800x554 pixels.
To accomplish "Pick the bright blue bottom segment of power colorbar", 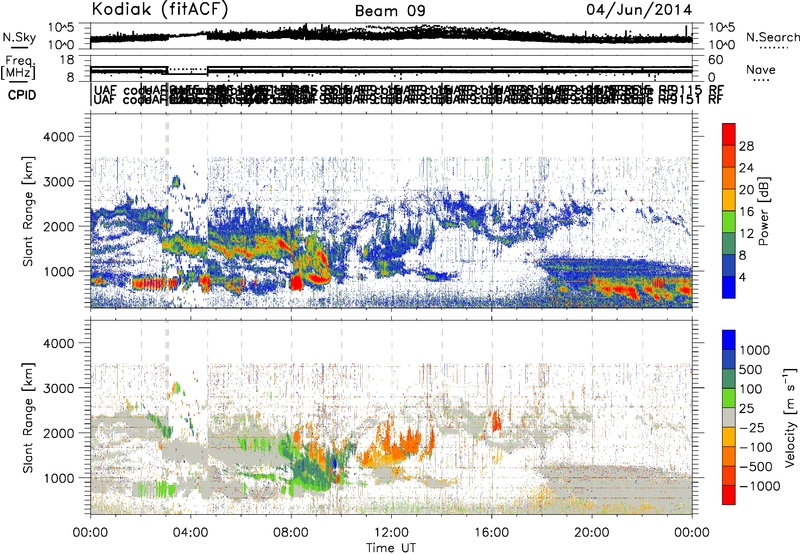I will point(729,288).
